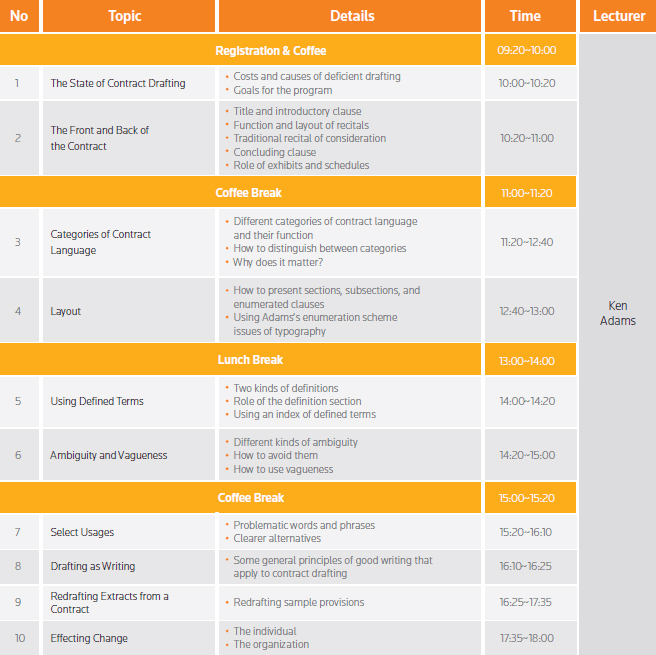This screenshot has width=656, height=655.
Task: Select the Ambiguity and Vagueness topic
Action: [x=109, y=455]
